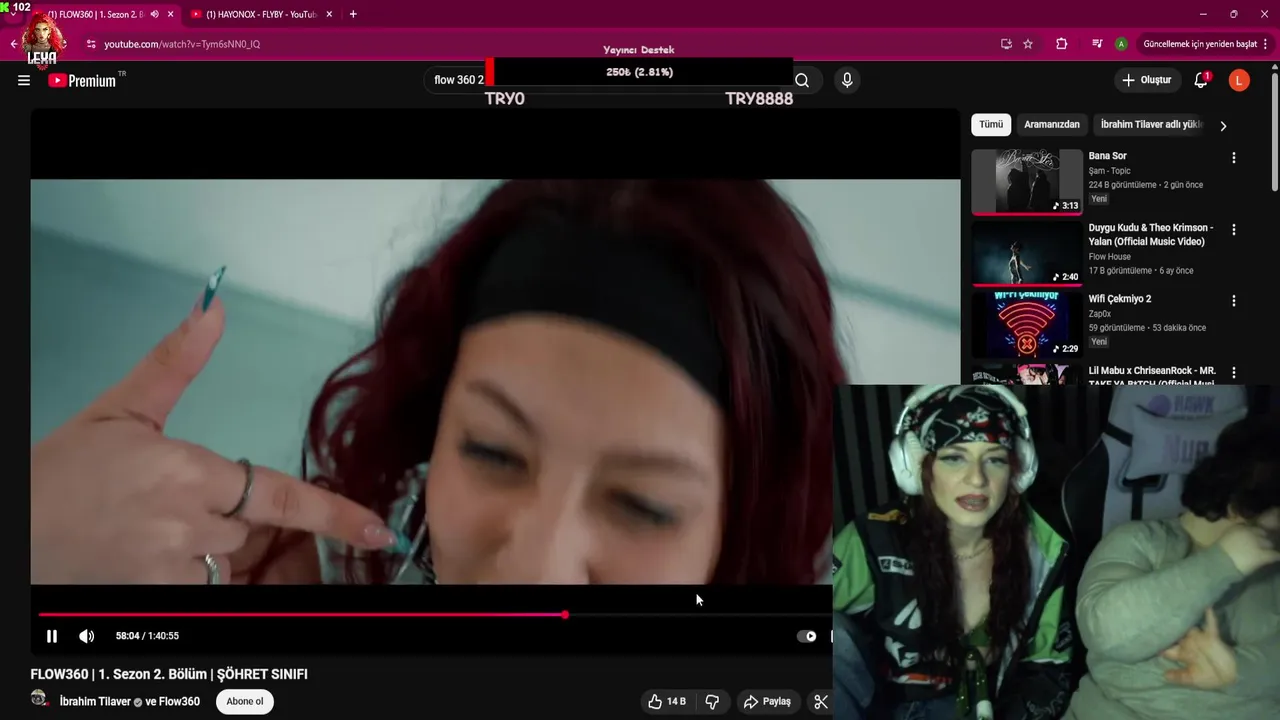1280x720 pixels.
Task: Open the Oluştur create button
Action: coord(1146,80)
